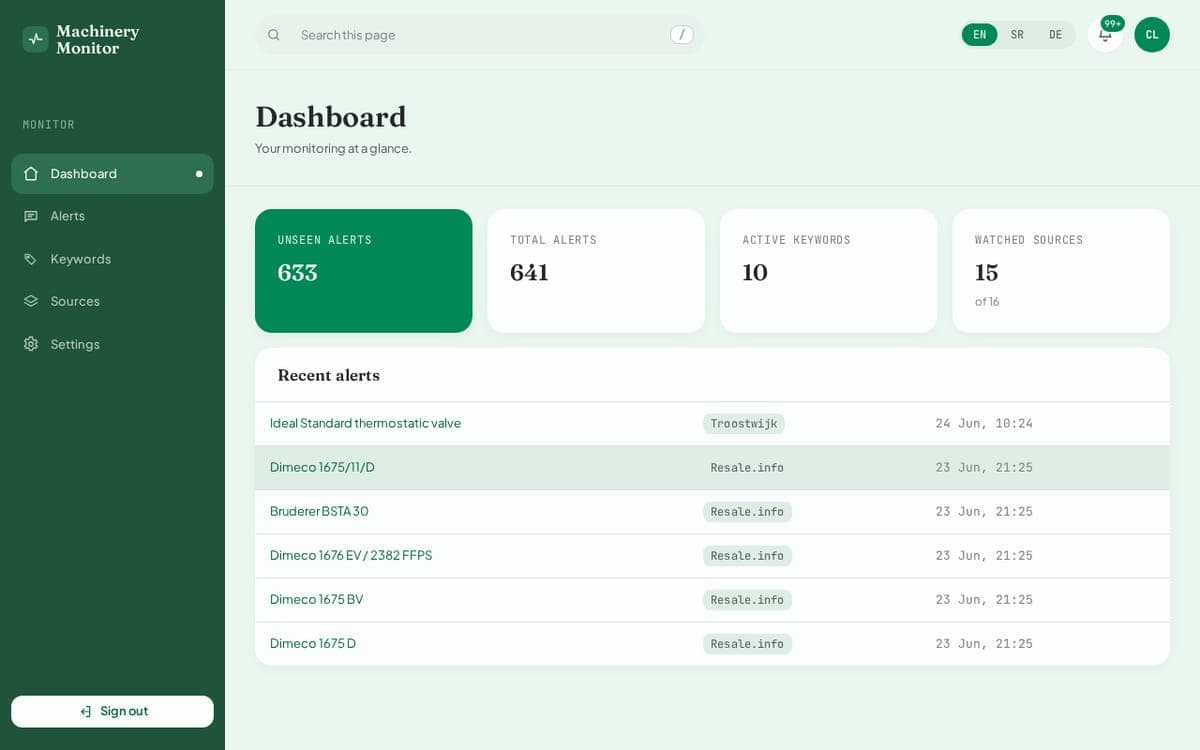The image size is (1200, 750).
Task: Open the Active Keywords 10 card
Action: 829,271
